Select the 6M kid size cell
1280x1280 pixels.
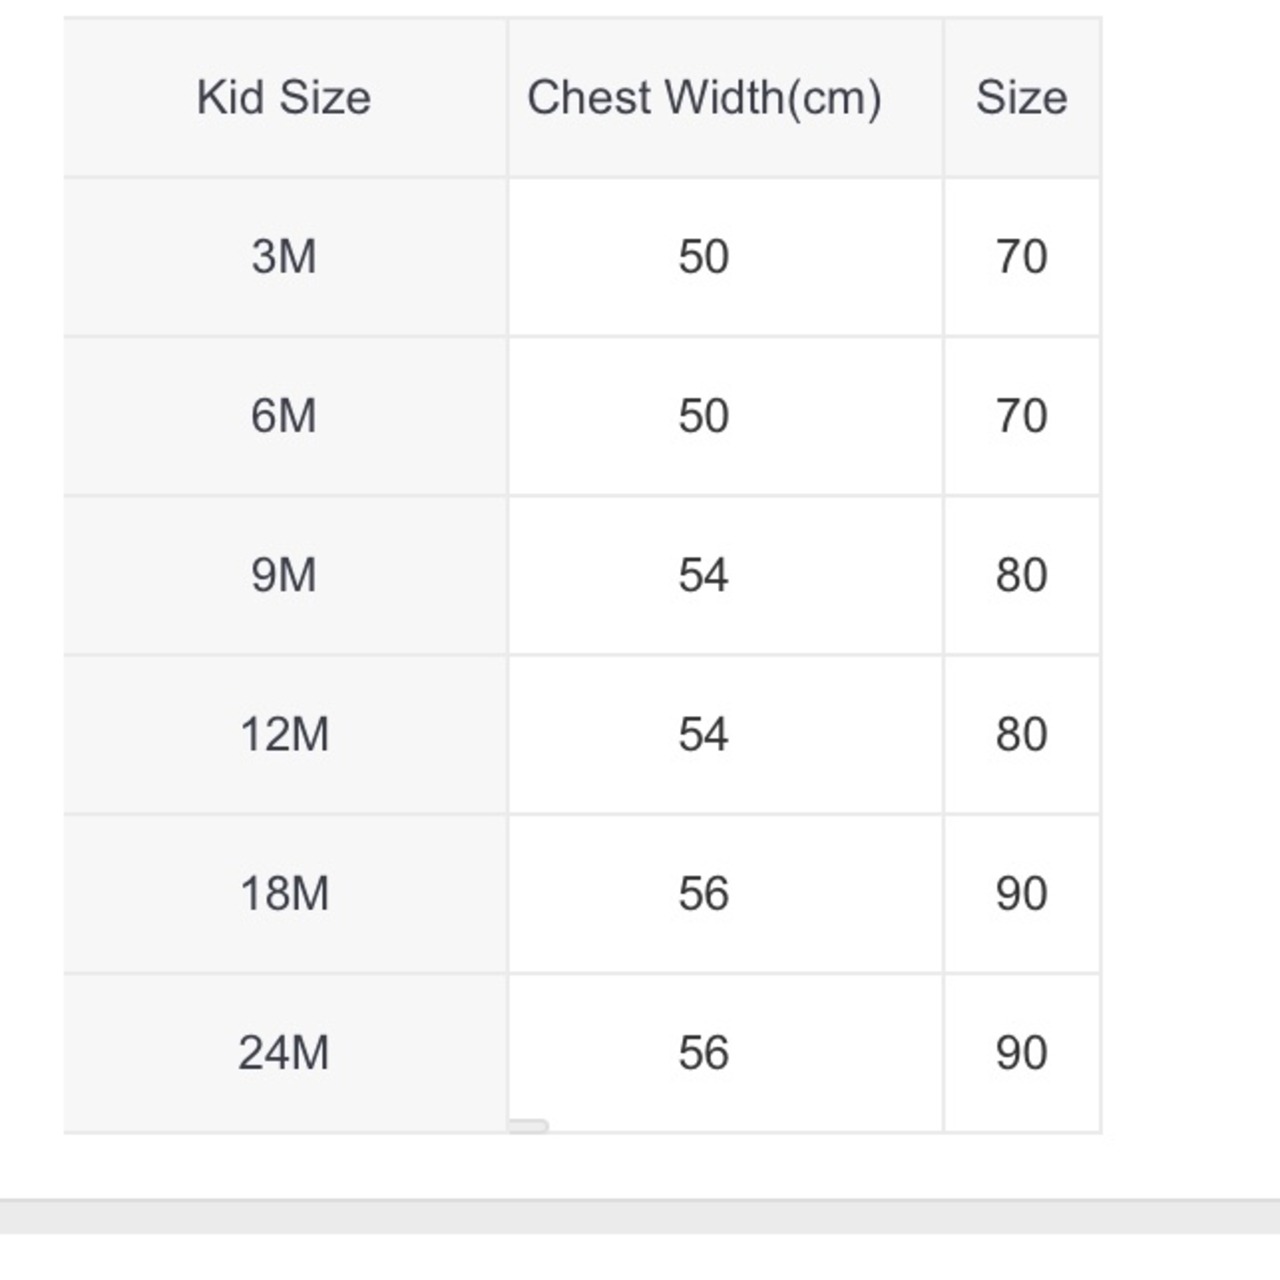point(284,416)
